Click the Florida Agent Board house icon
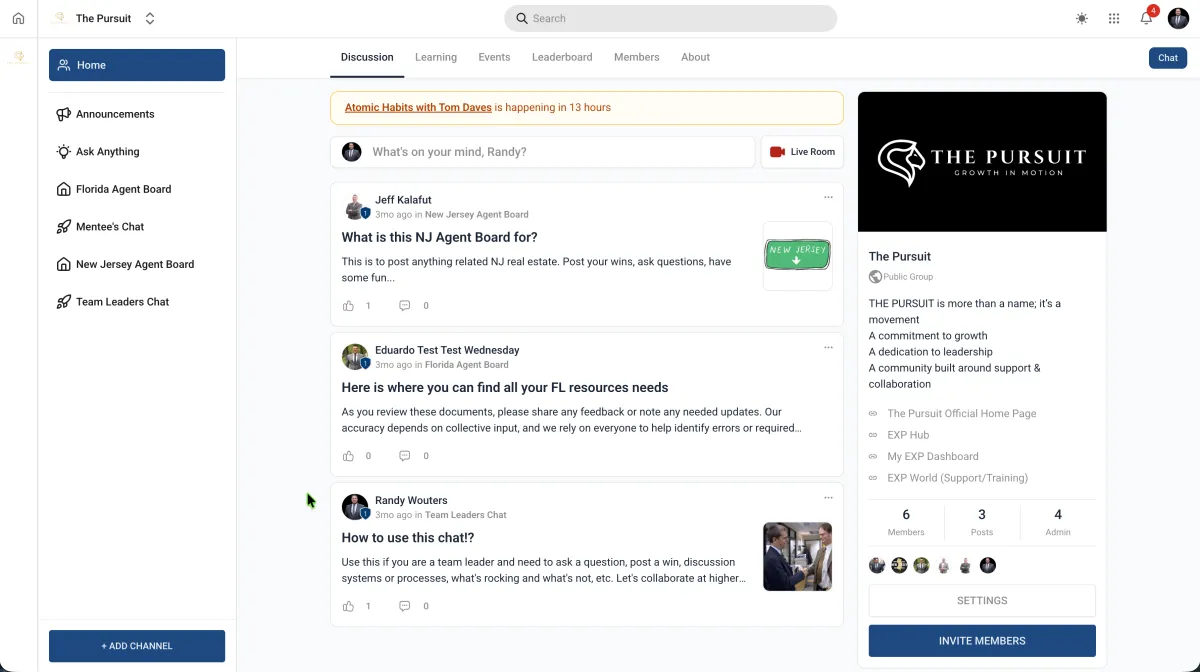 point(64,189)
